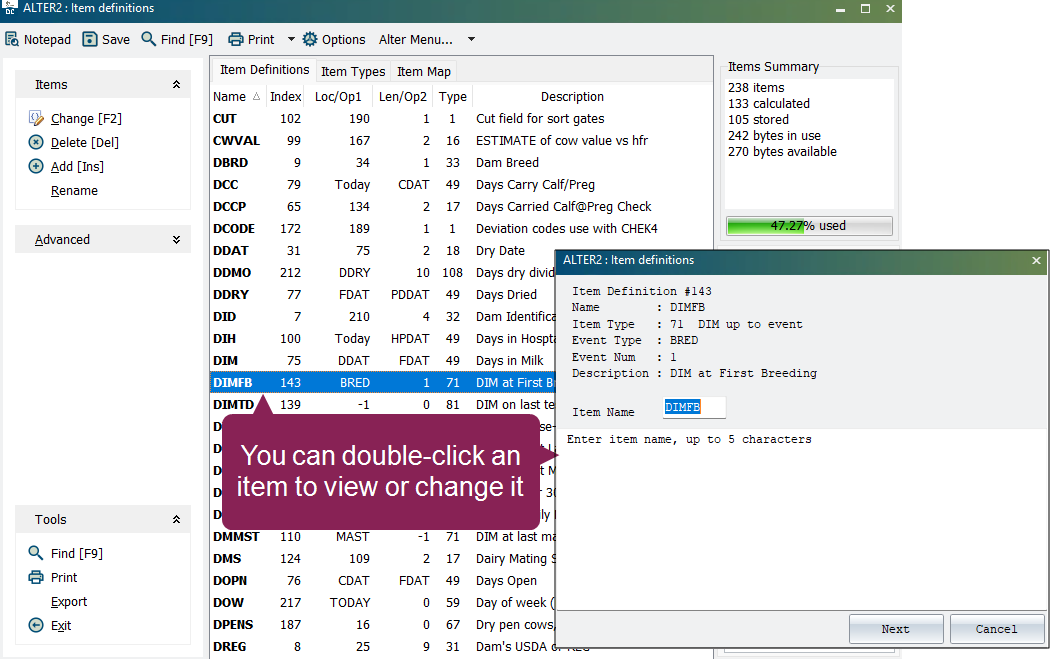Viewport: 1053px width, 659px height.
Task: Open Notepad from the toolbar
Action: 12,39
